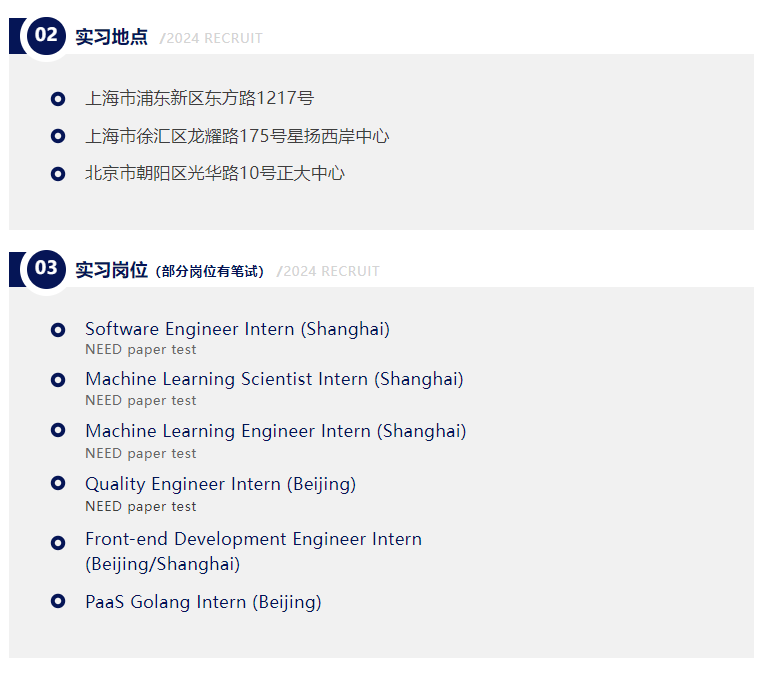Click bullet beside 上海市徐汇区龙耀路175号星扬西岸中心
Viewport: 764px width, 674px height.
pyautogui.click(x=58, y=136)
